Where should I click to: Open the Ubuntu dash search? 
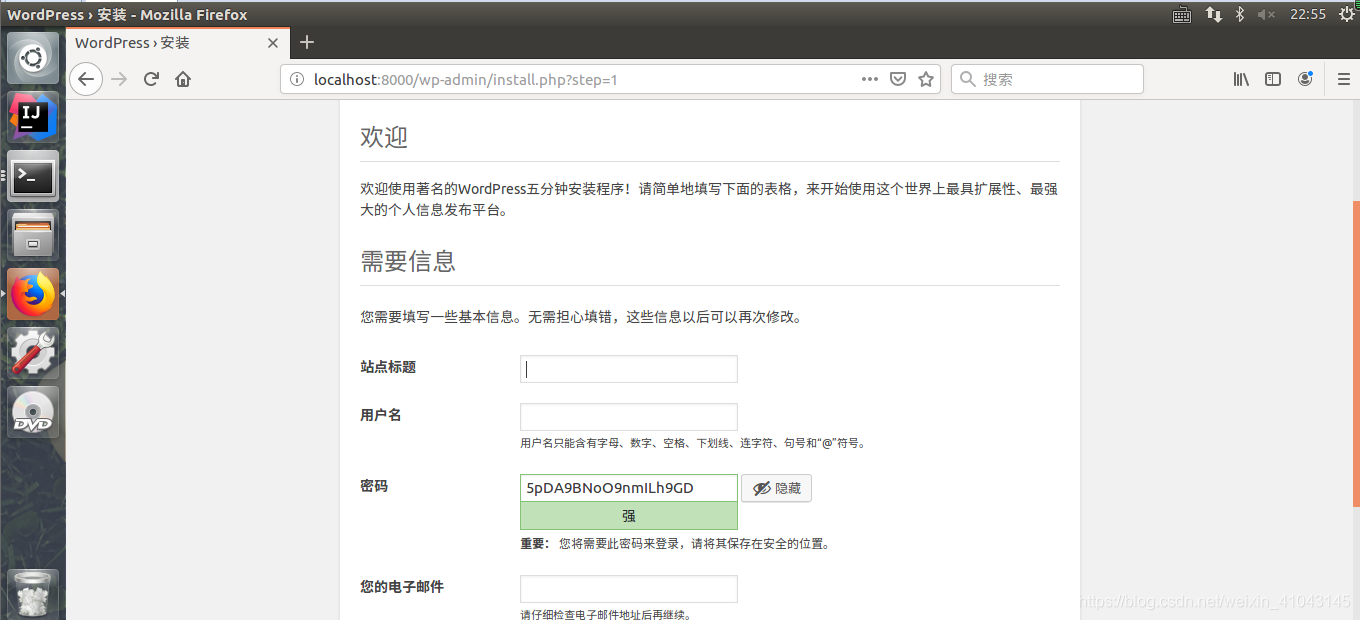point(33,59)
